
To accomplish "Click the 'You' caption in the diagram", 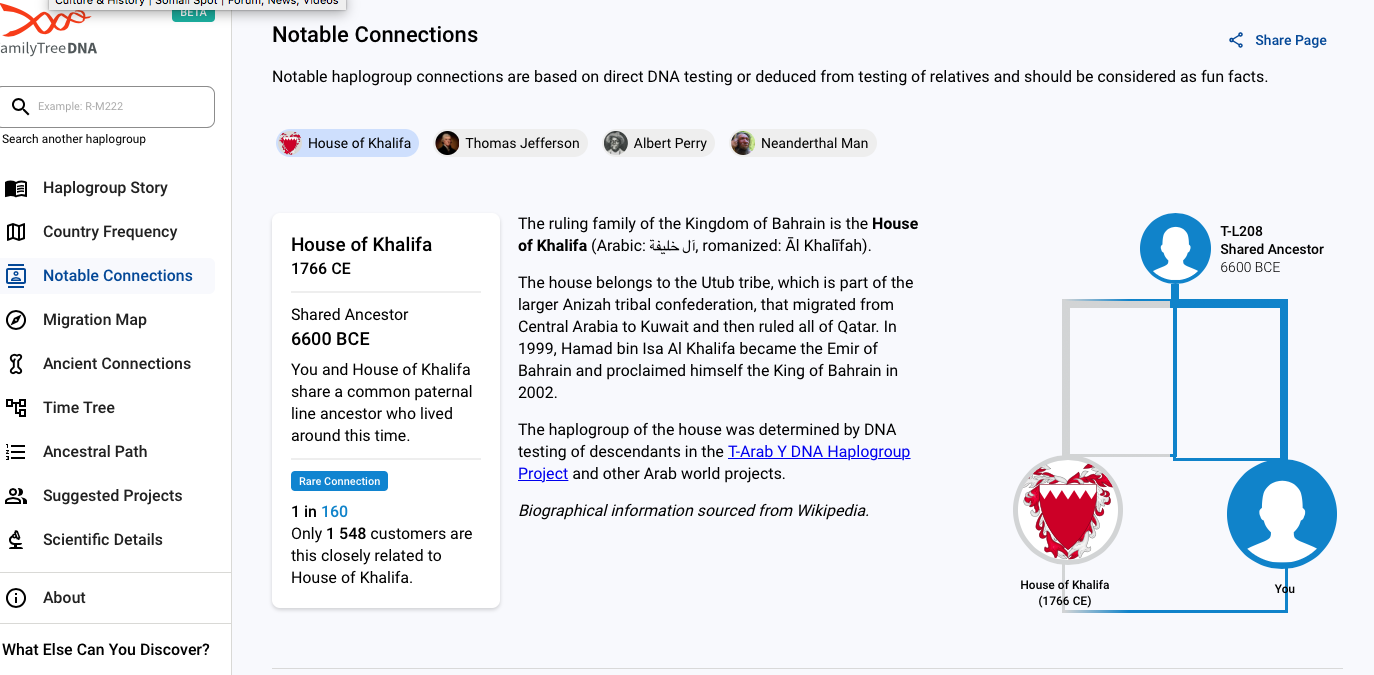I will [x=1284, y=589].
